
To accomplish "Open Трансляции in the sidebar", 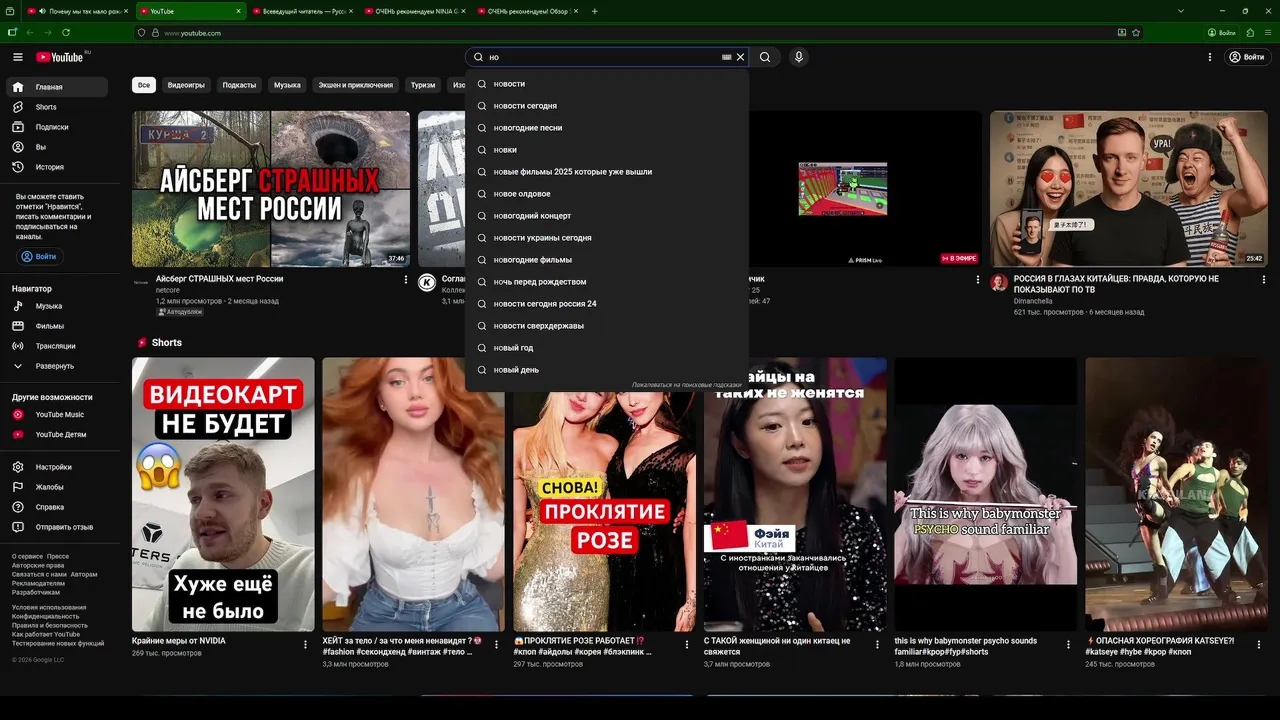I will coord(56,346).
